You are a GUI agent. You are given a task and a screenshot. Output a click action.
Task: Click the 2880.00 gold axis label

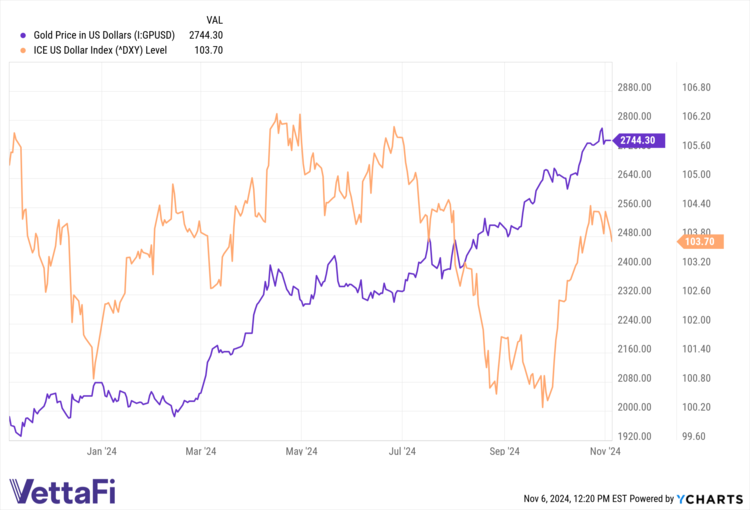[x=635, y=88]
